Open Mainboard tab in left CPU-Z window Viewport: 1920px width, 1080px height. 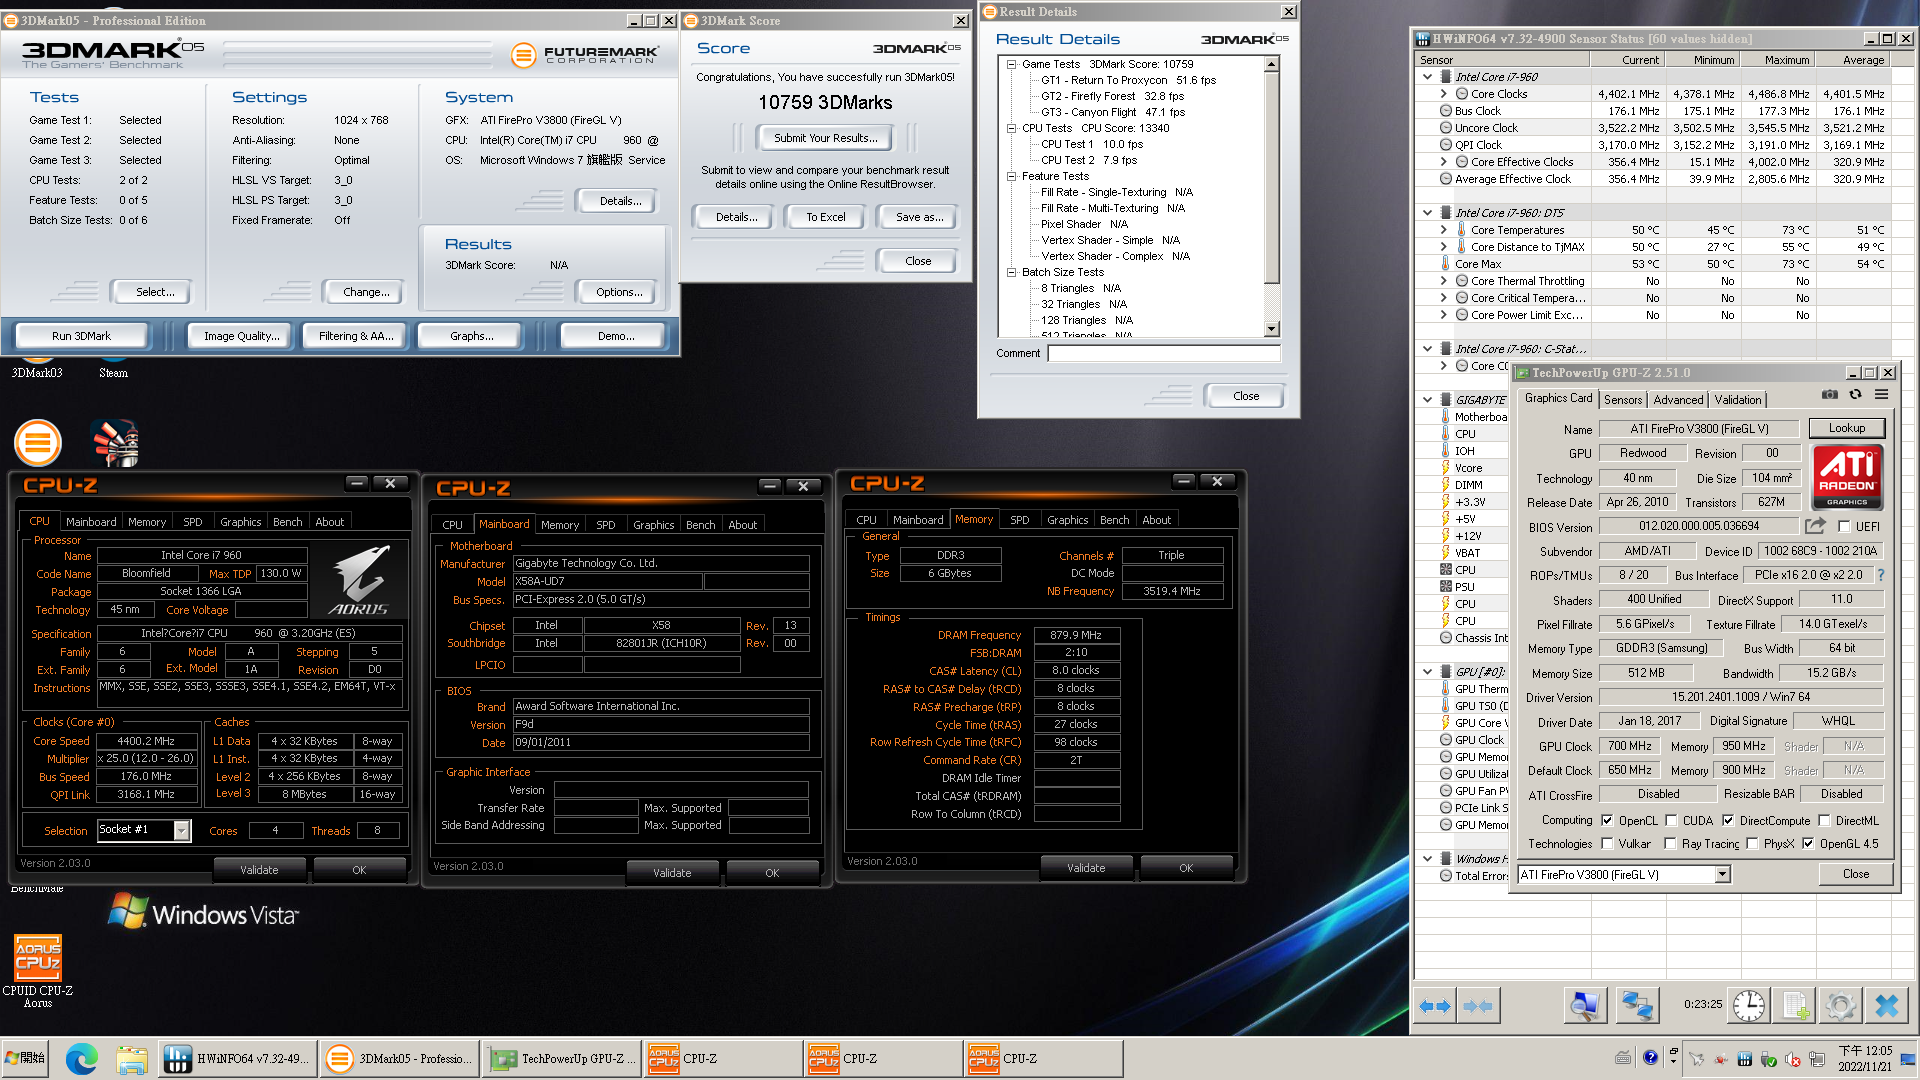click(x=91, y=522)
